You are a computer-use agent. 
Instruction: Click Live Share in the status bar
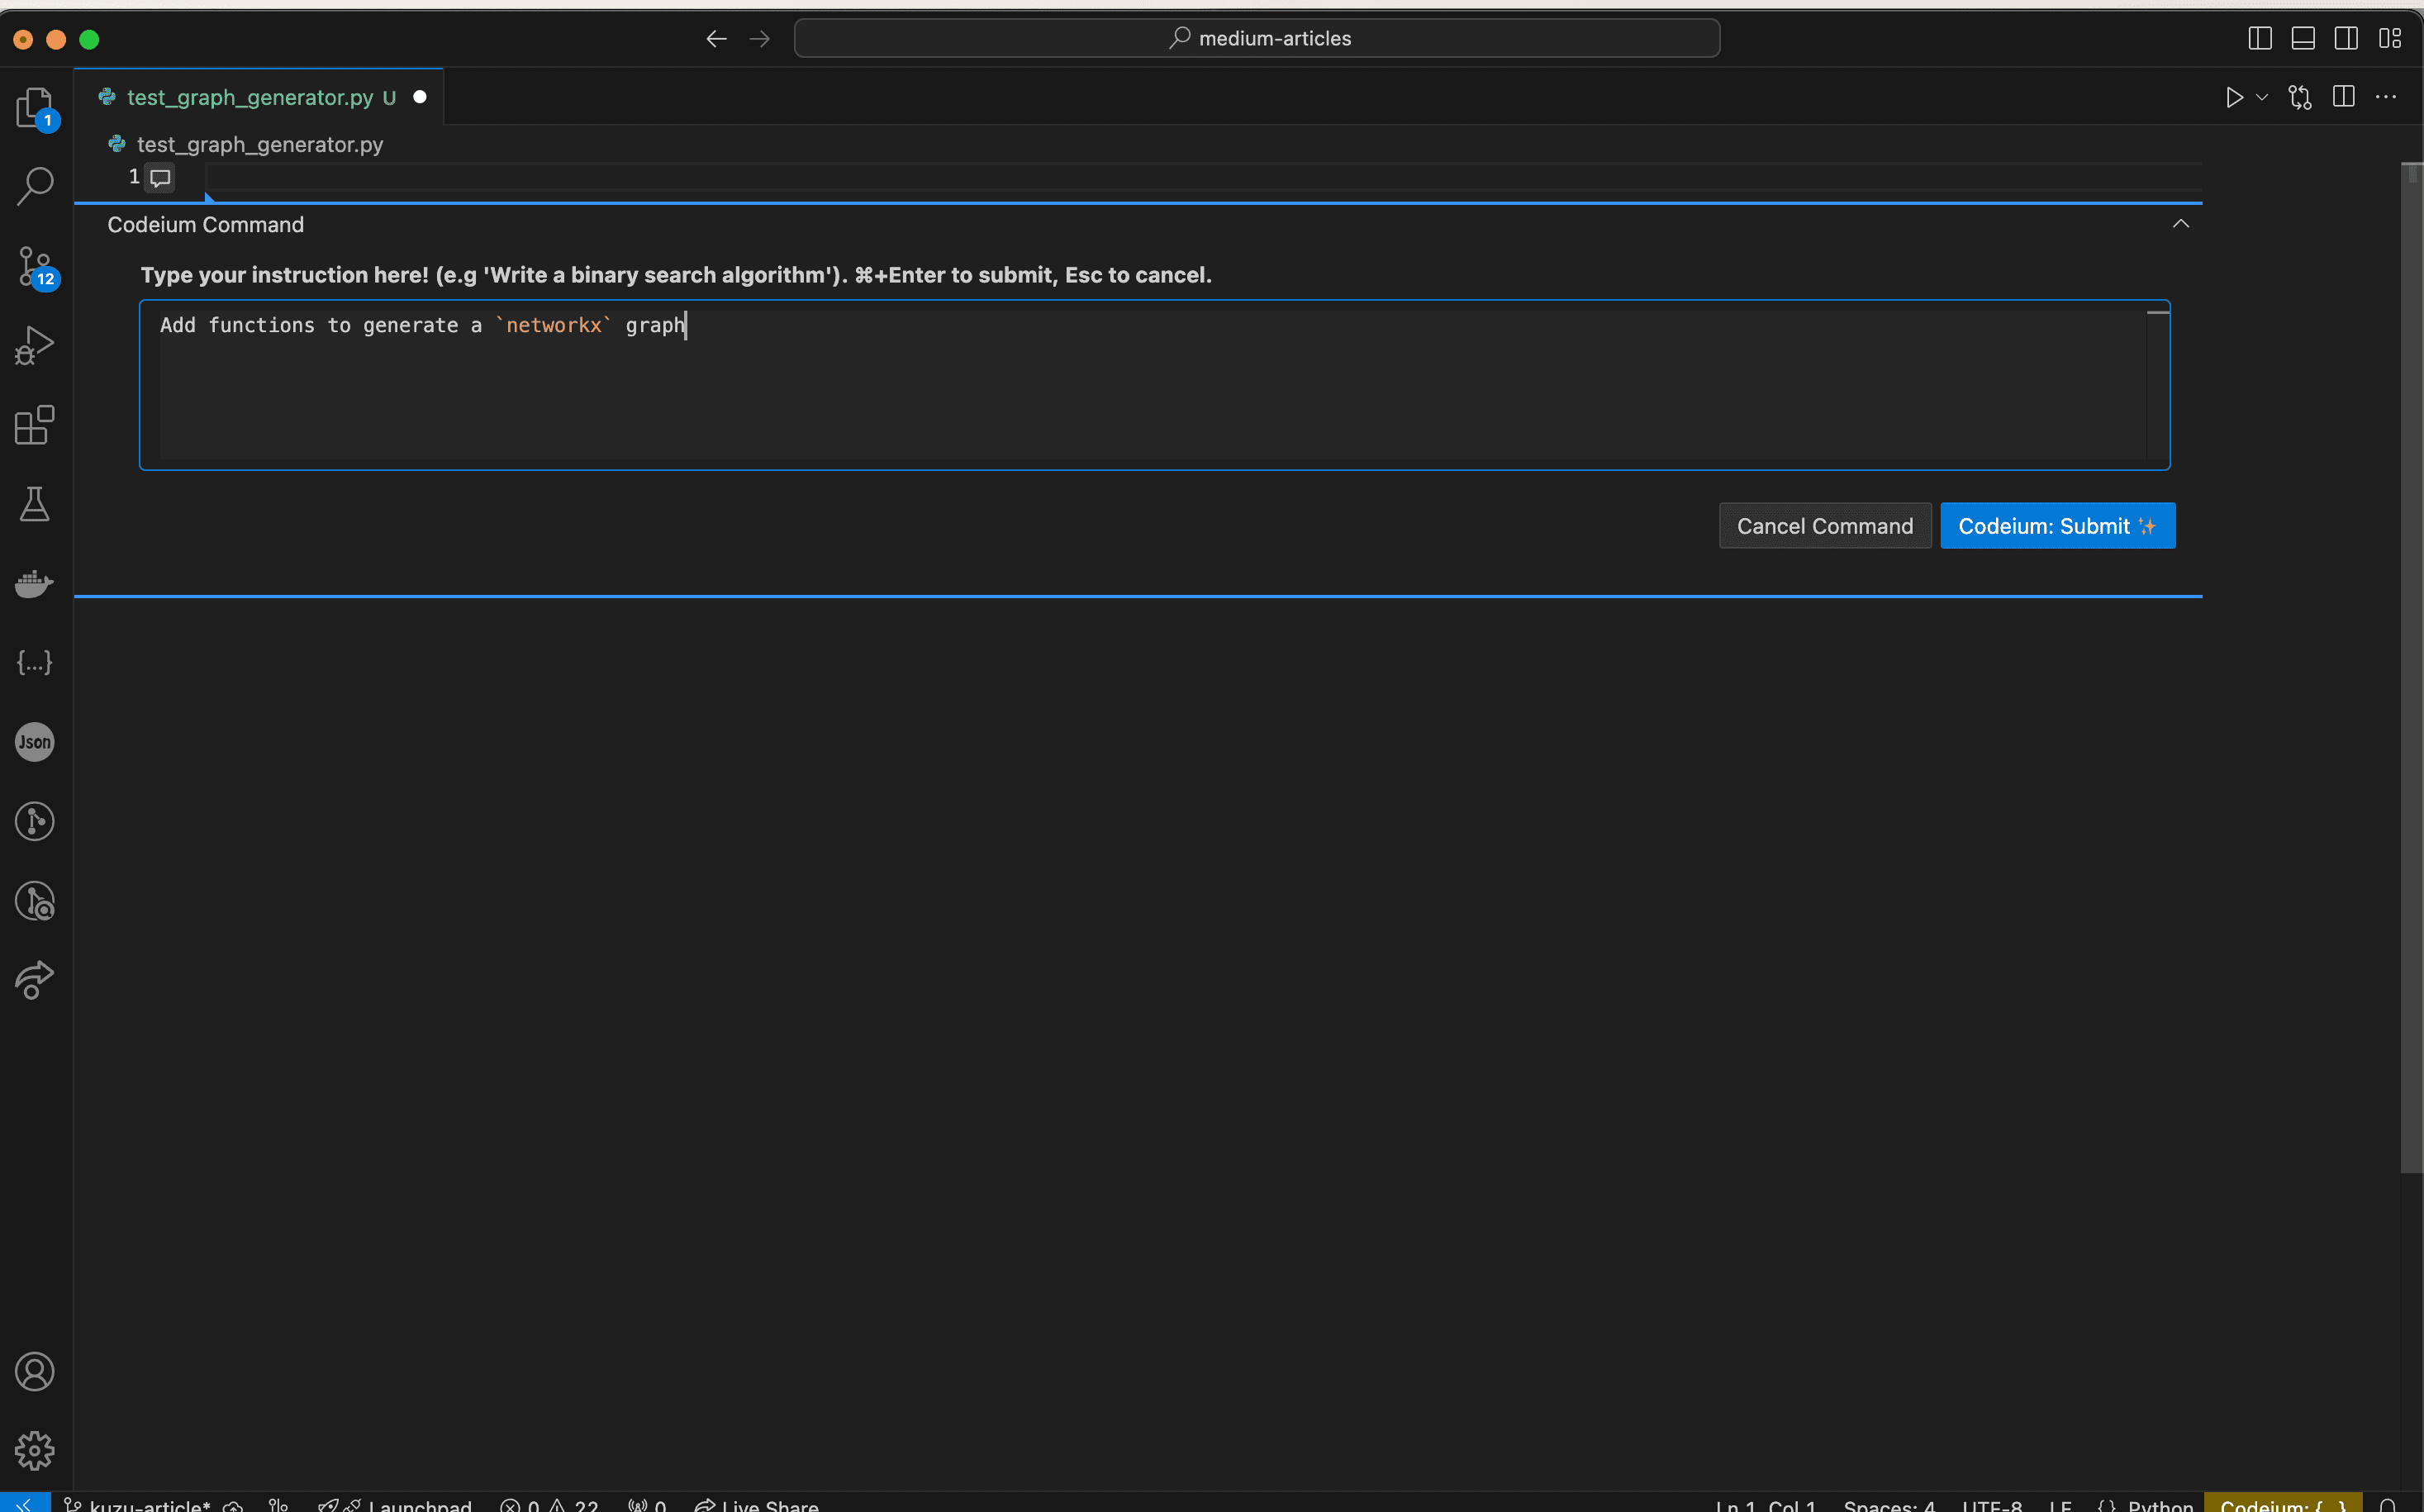(757, 1504)
